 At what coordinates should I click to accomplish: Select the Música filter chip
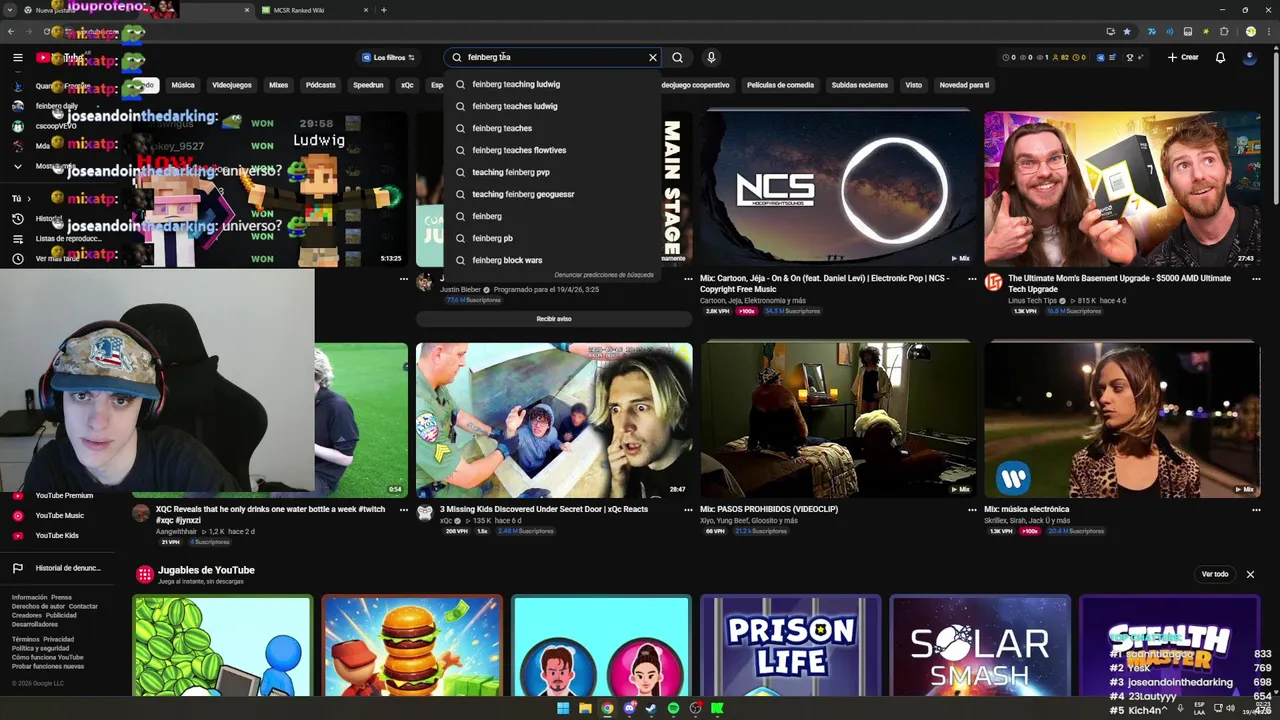[x=183, y=85]
